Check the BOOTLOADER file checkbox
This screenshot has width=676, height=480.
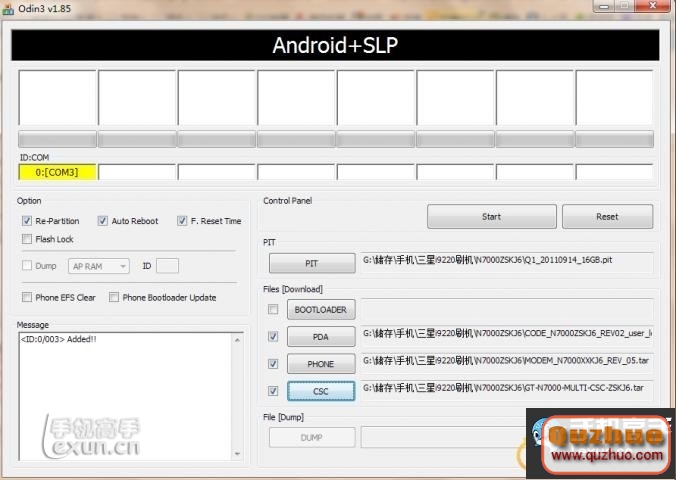coord(273,309)
